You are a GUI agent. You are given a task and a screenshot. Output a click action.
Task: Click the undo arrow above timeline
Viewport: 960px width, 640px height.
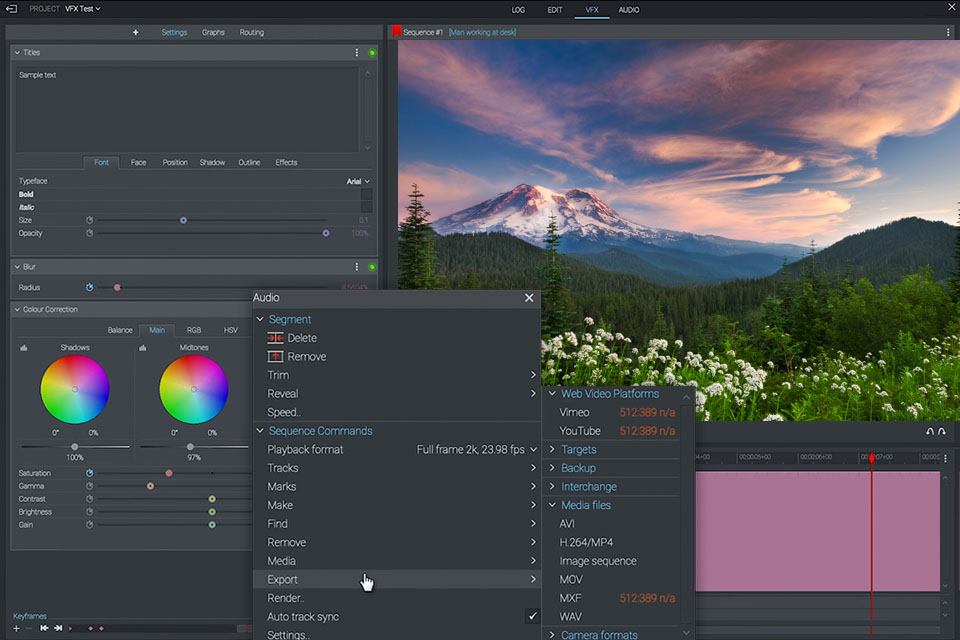[x=930, y=432]
